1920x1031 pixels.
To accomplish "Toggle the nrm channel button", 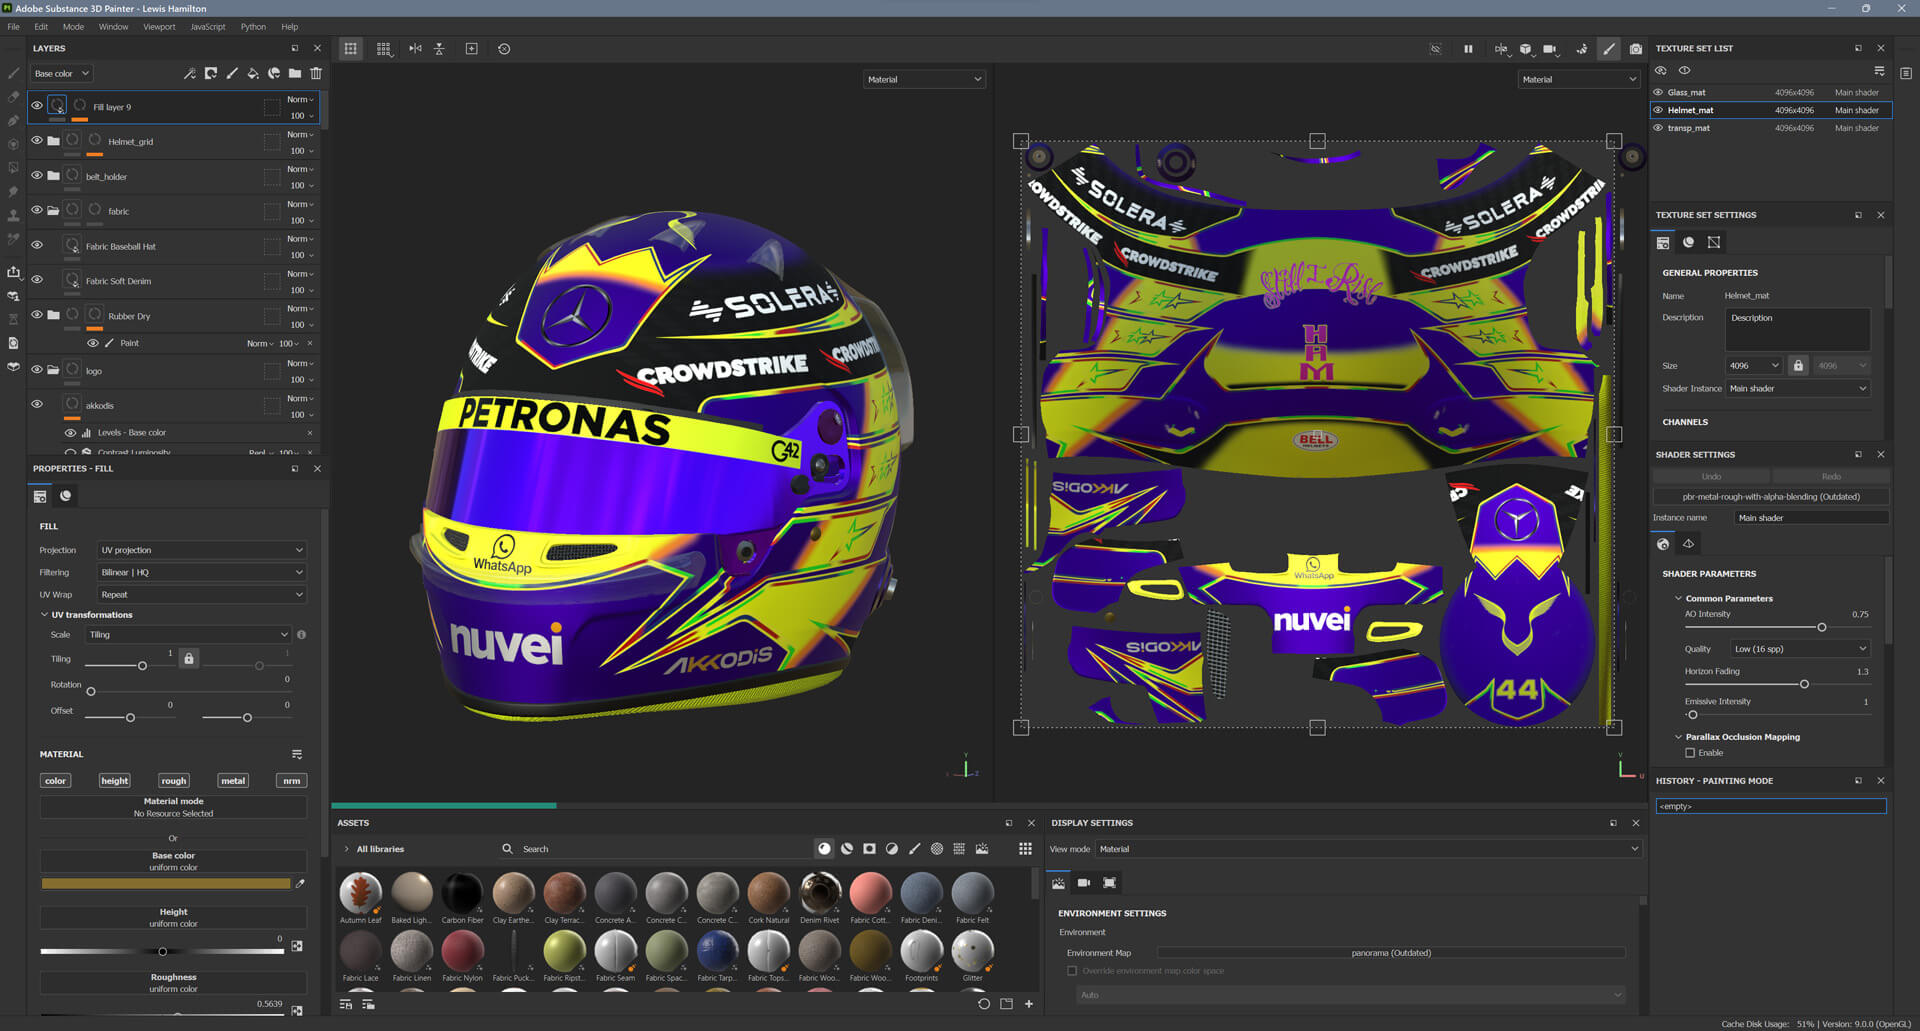I will (x=292, y=781).
